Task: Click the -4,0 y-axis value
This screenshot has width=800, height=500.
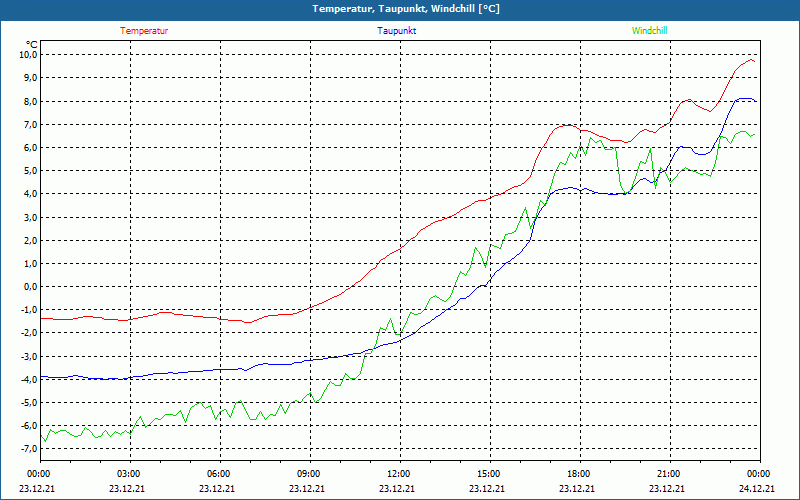Action: (x=29, y=379)
